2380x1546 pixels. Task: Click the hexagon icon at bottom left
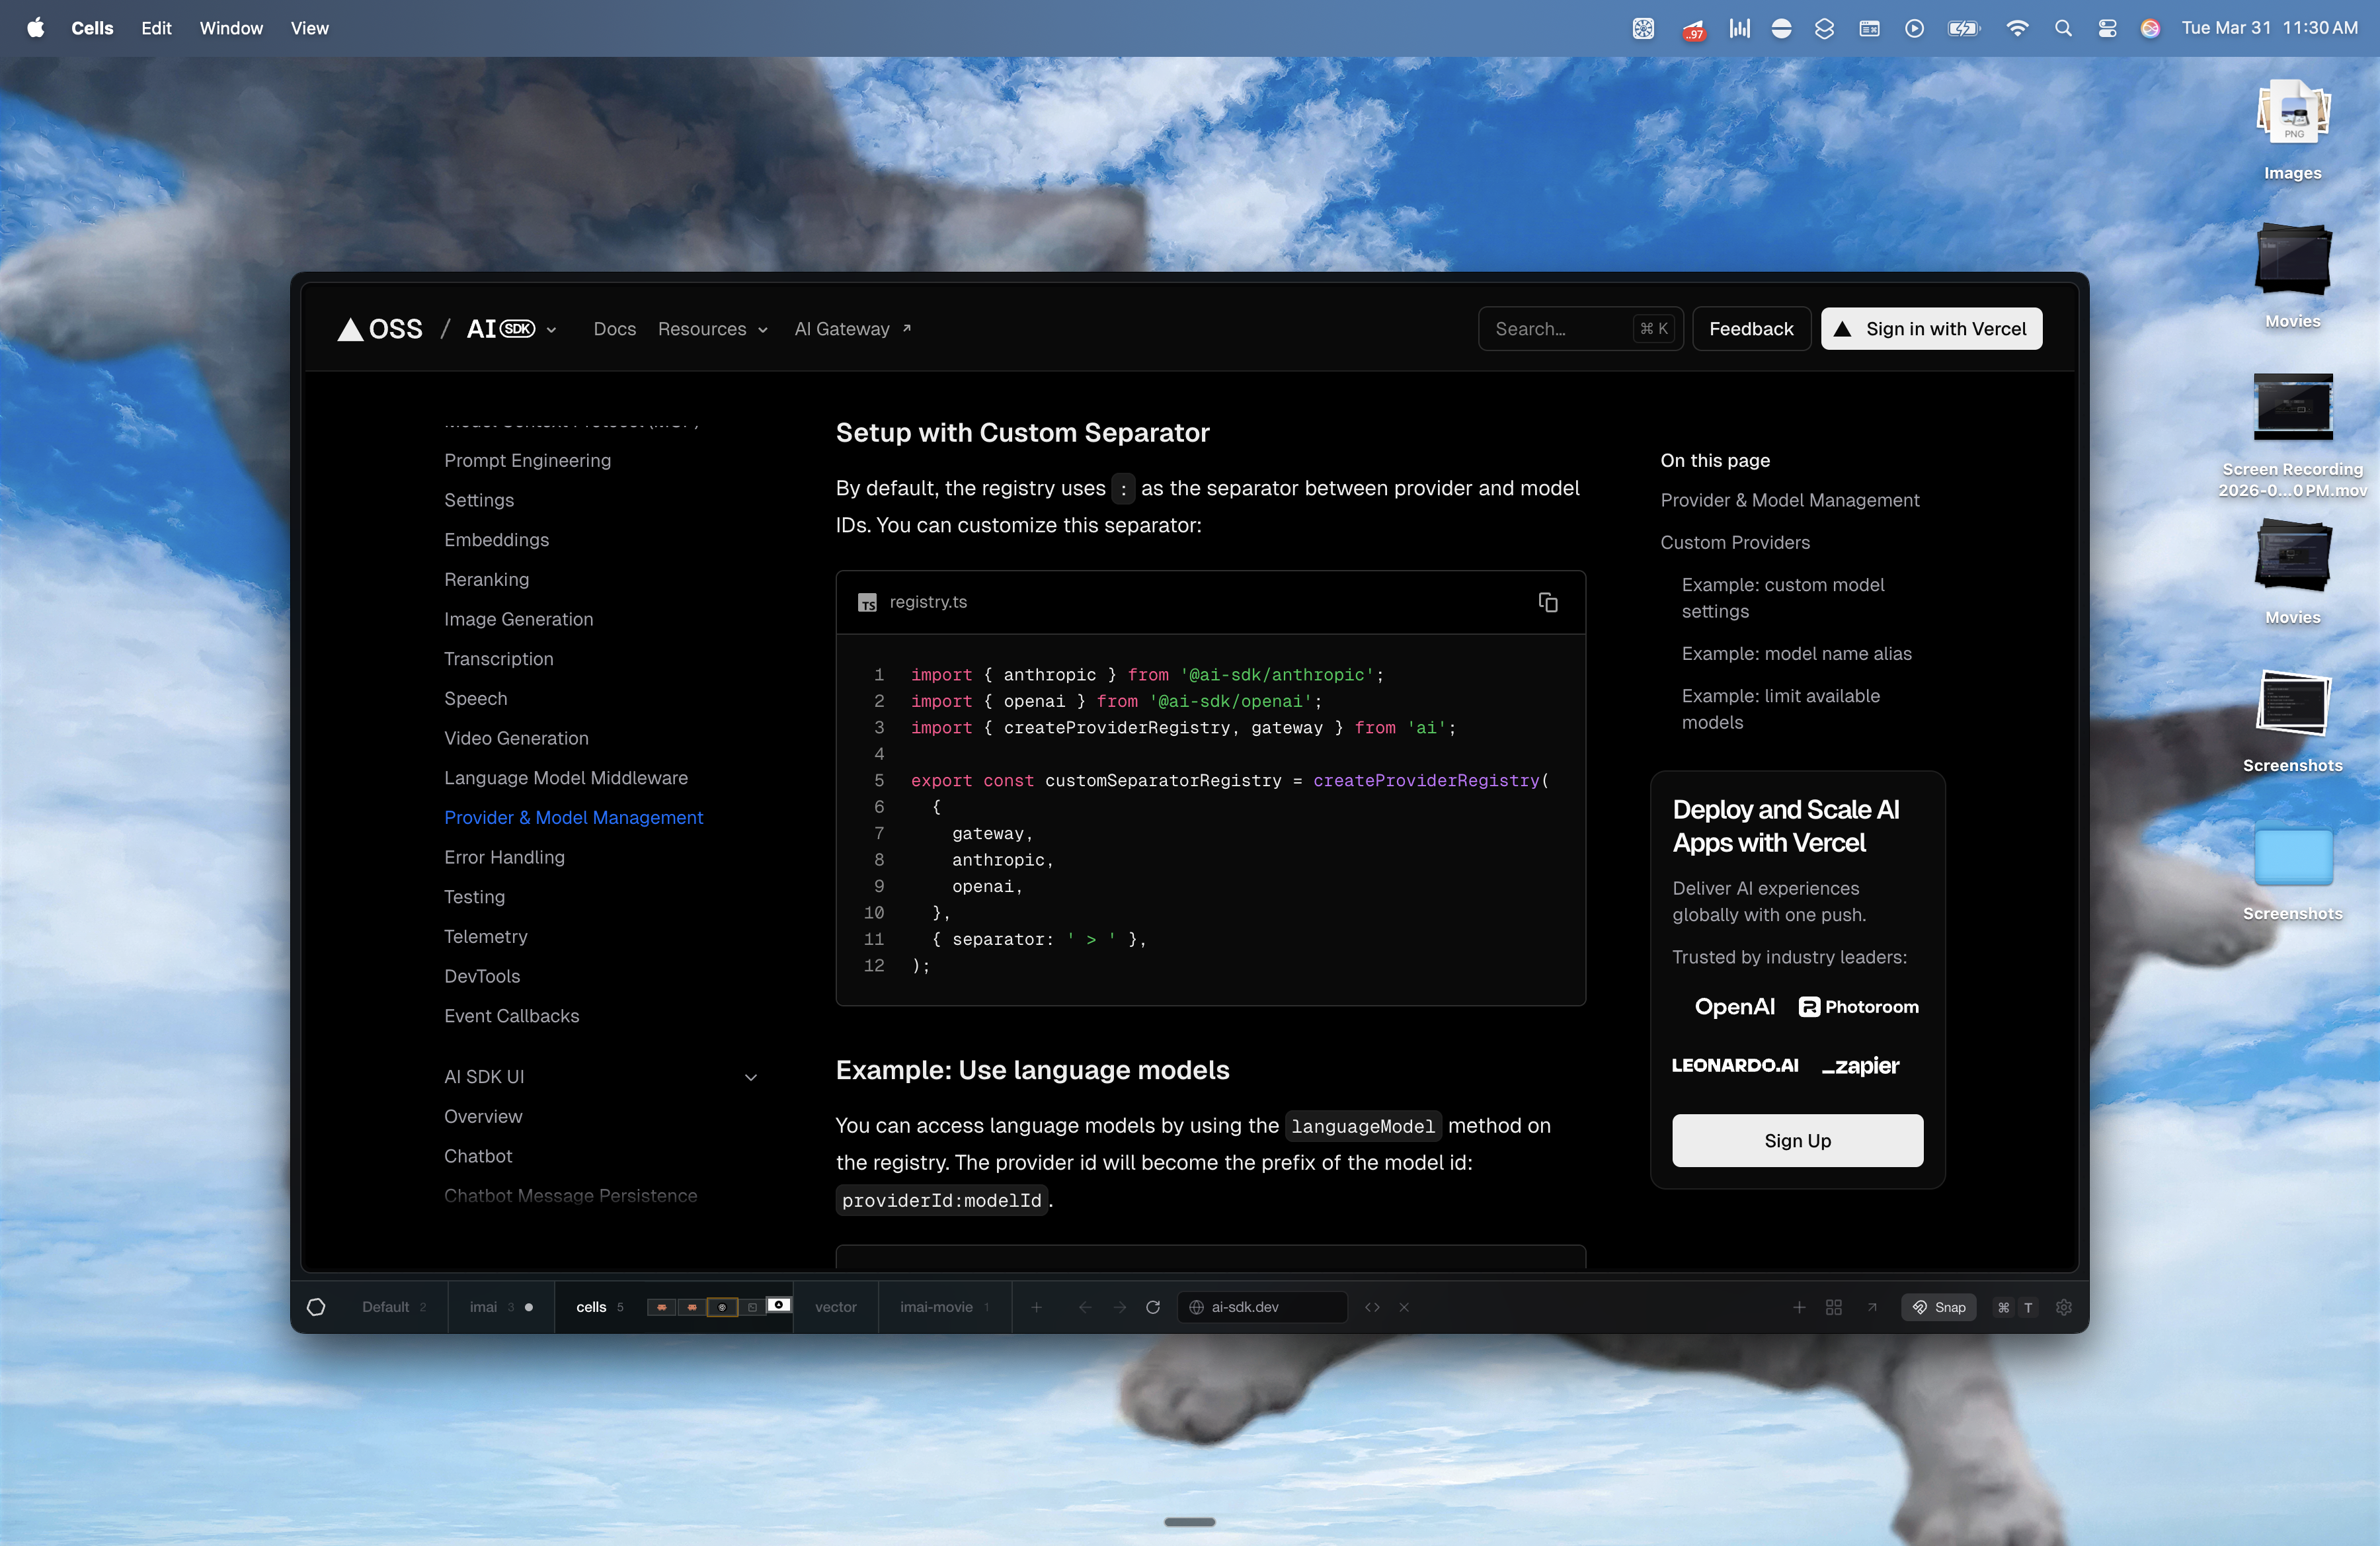click(316, 1307)
